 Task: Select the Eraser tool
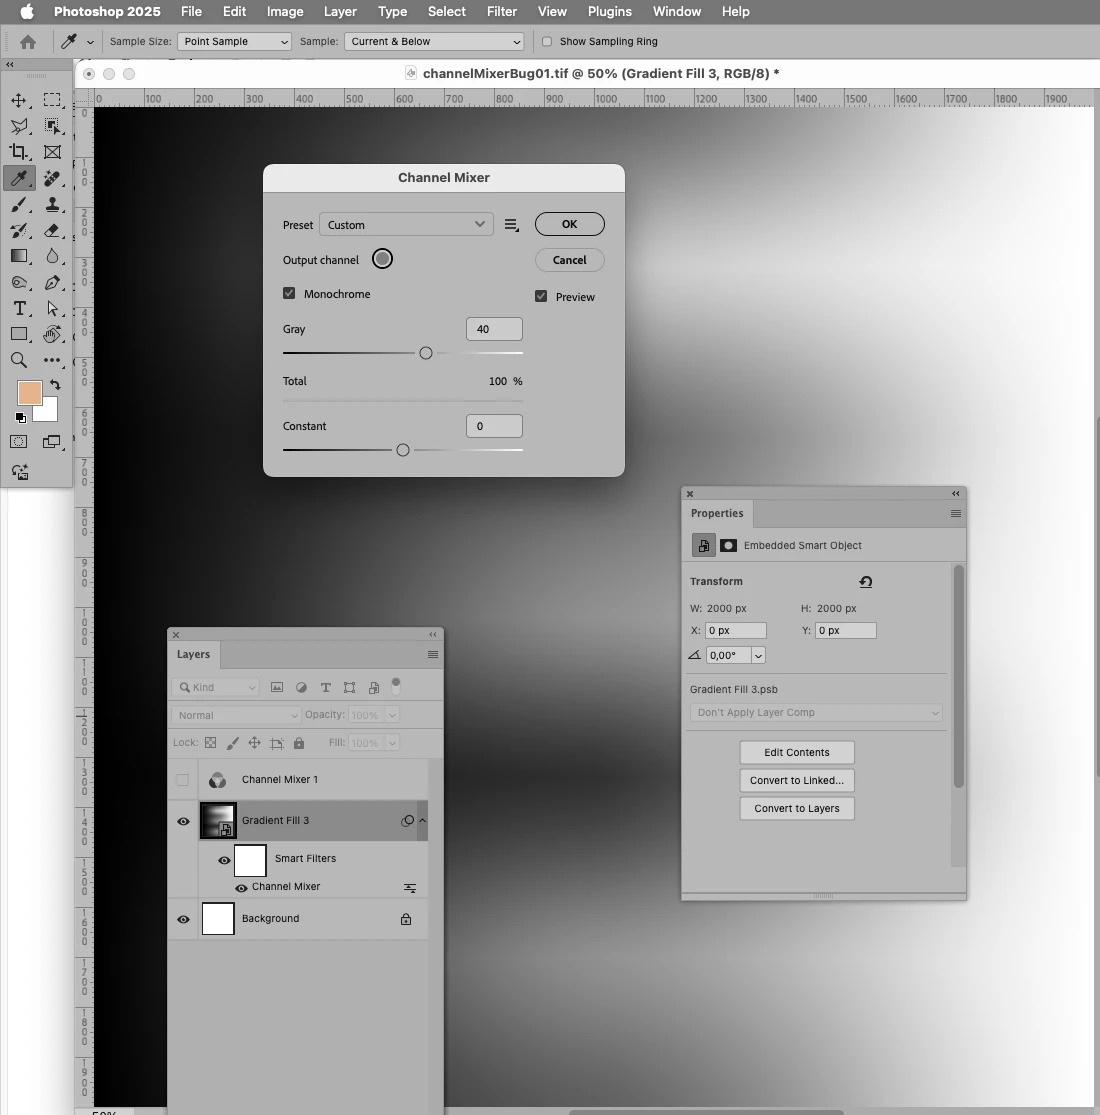(x=52, y=230)
